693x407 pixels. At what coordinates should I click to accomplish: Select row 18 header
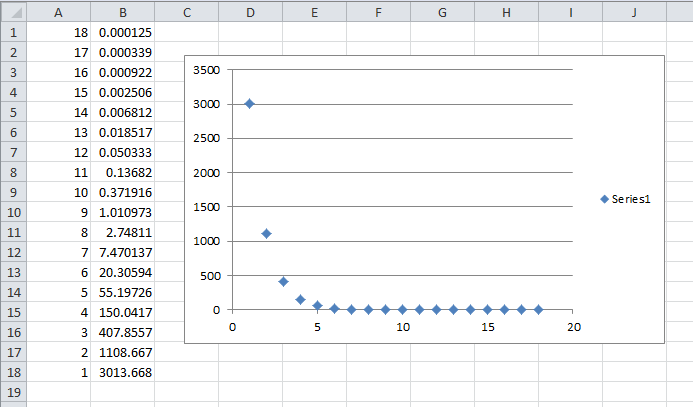13,373
